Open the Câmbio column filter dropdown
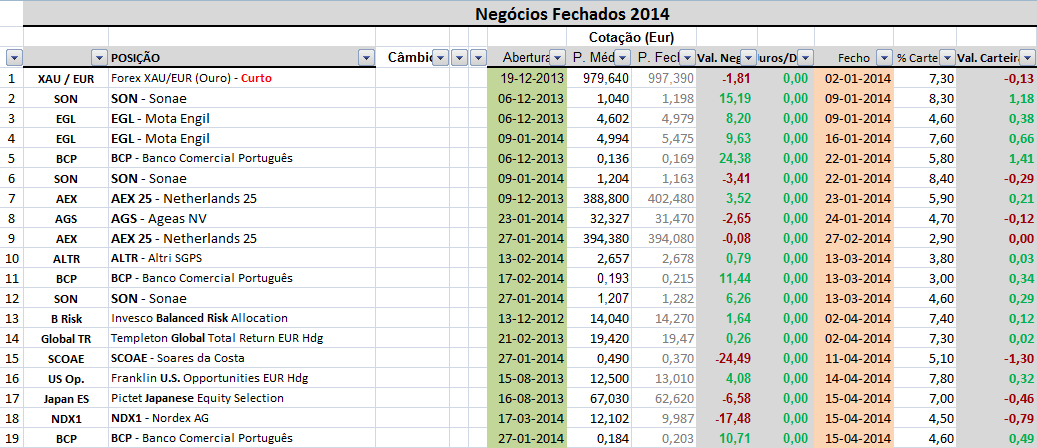The image size is (1037, 448). pyautogui.click(x=442, y=58)
